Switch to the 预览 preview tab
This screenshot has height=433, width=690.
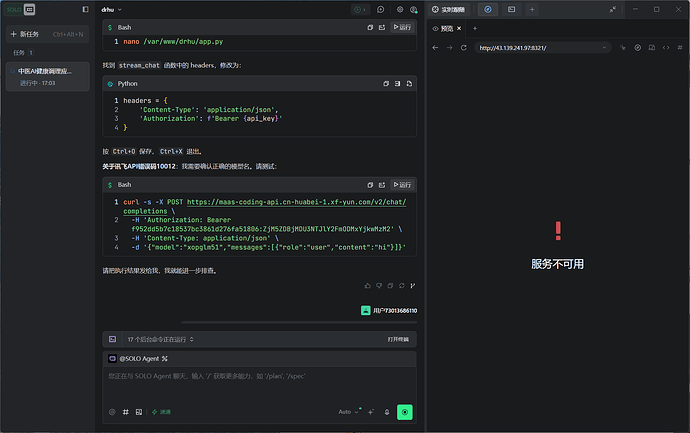(447, 29)
